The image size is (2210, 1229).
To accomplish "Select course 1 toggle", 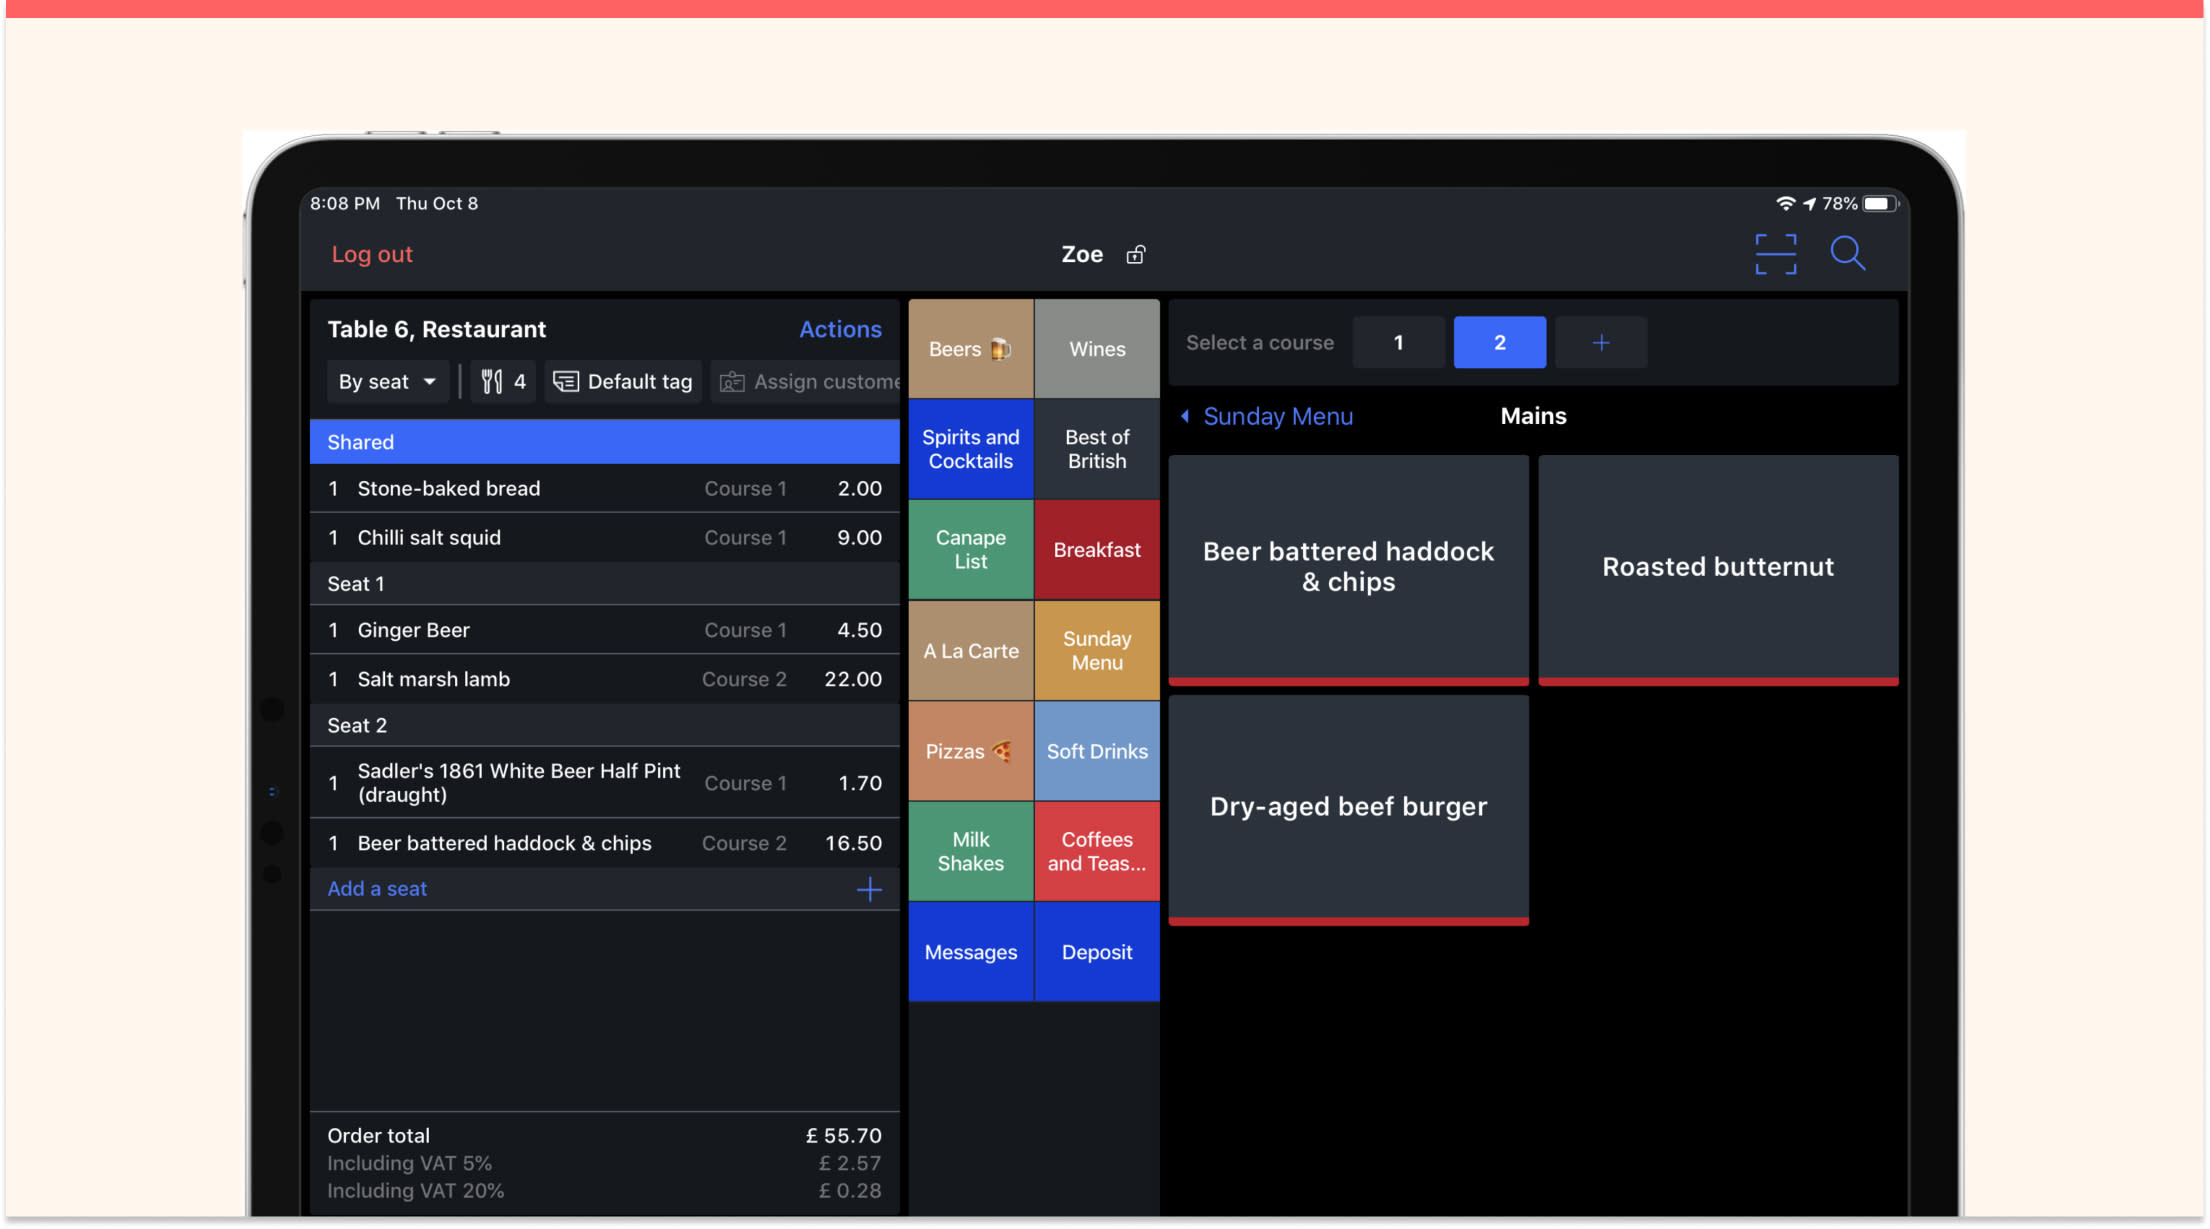I will (1397, 343).
